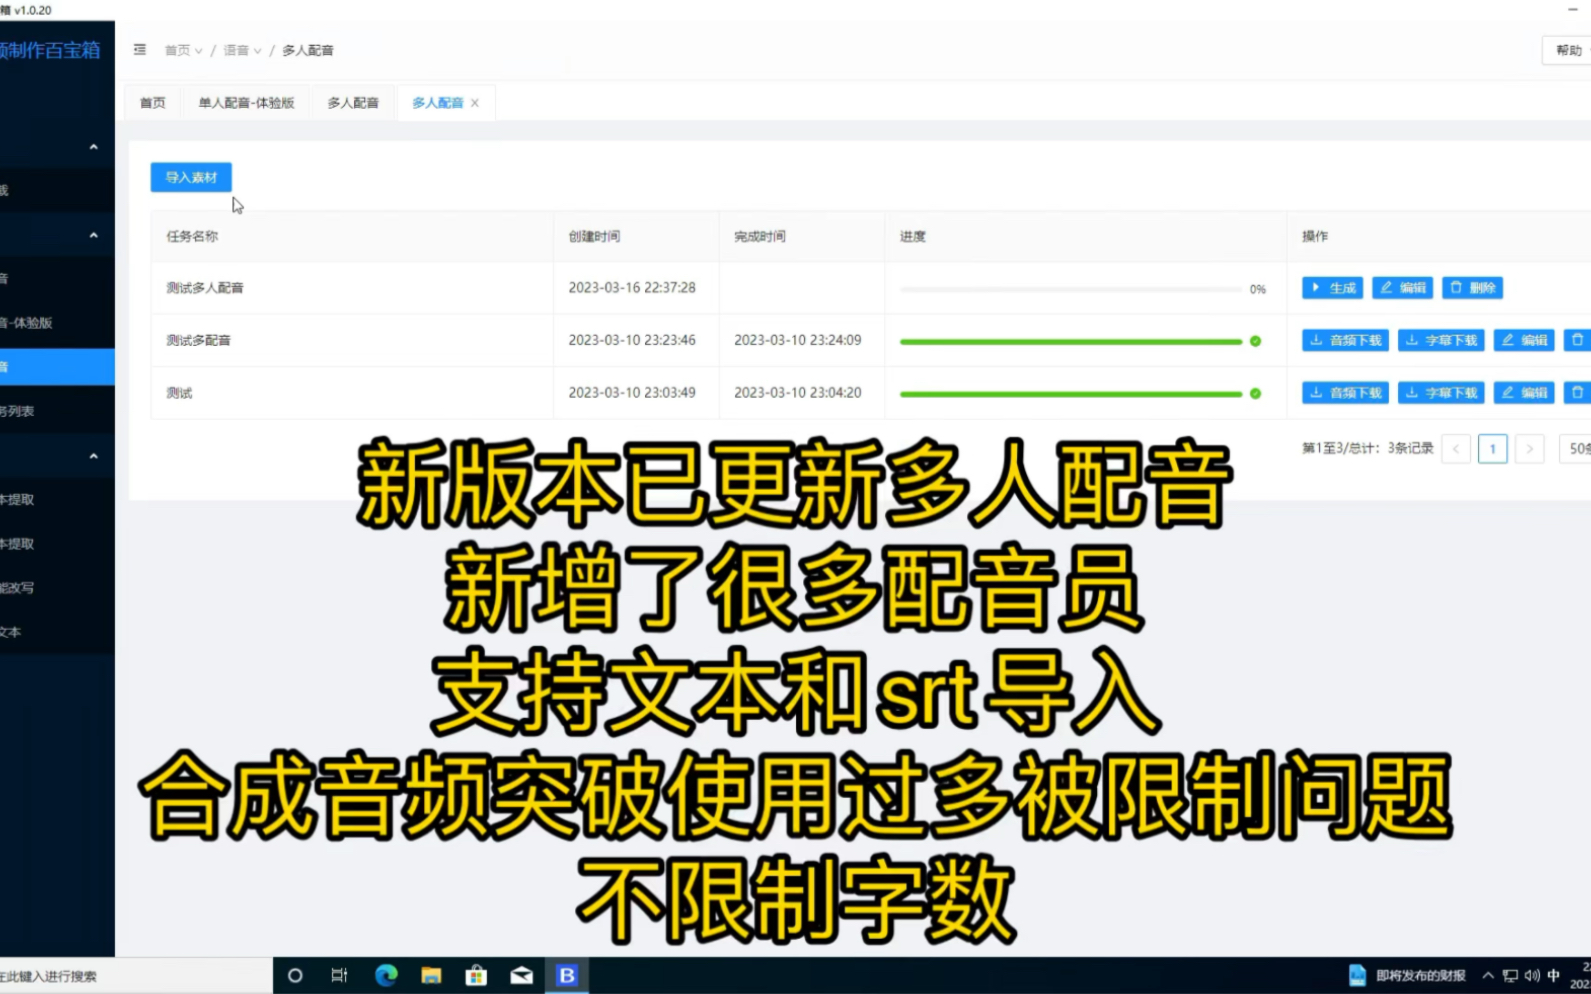Open File Explorer from the taskbar

(431, 975)
